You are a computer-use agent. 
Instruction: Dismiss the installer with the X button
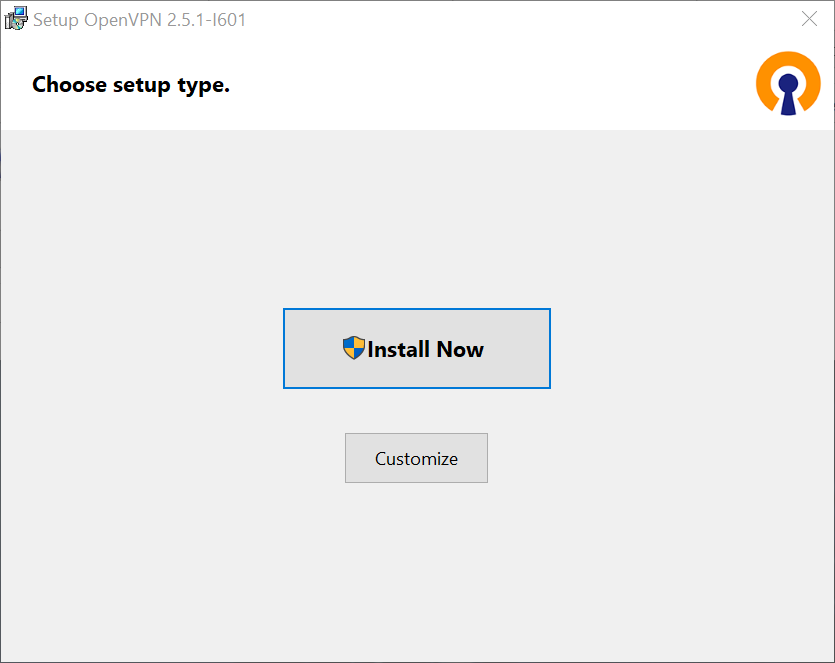tap(809, 19)
